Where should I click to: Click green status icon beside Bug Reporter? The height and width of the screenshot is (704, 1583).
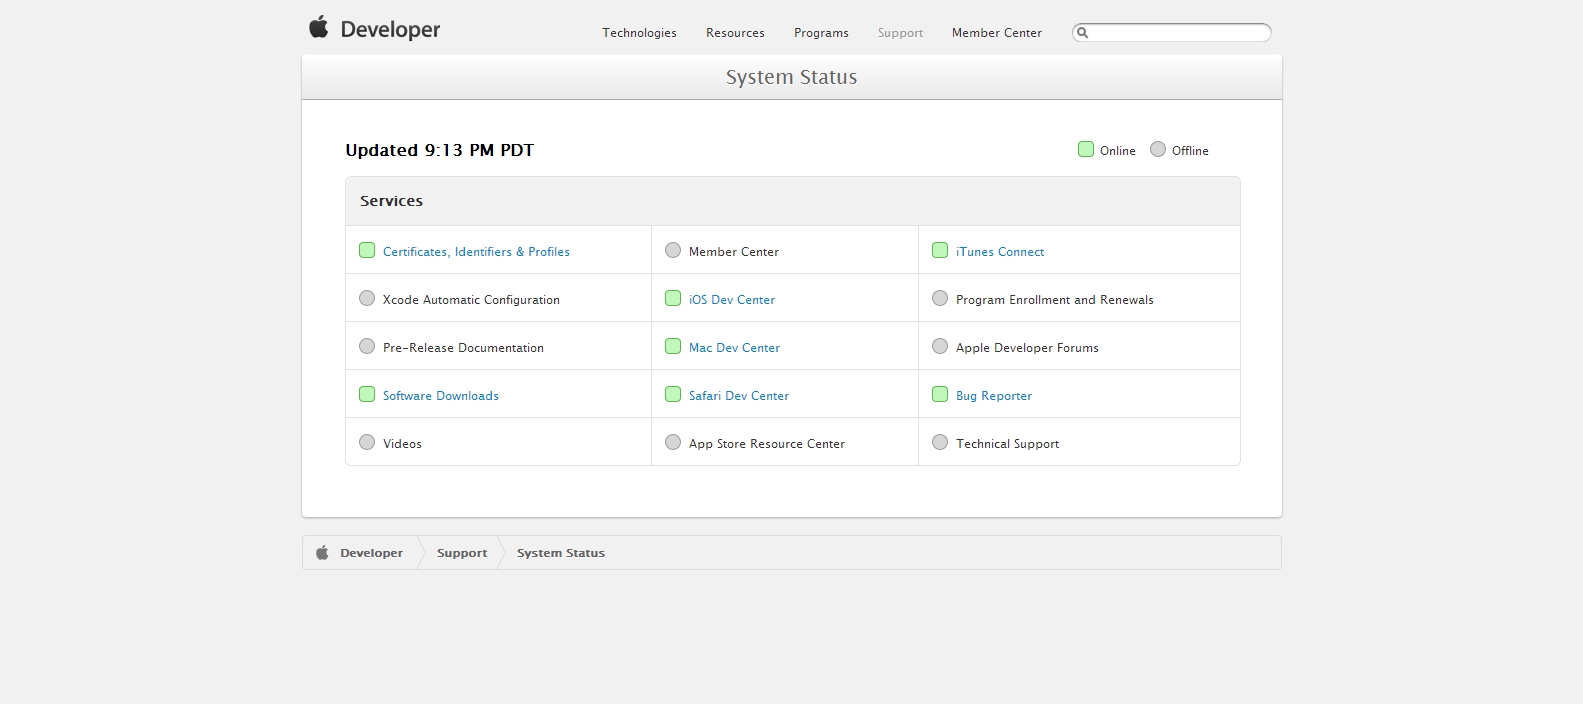[940, 395]
